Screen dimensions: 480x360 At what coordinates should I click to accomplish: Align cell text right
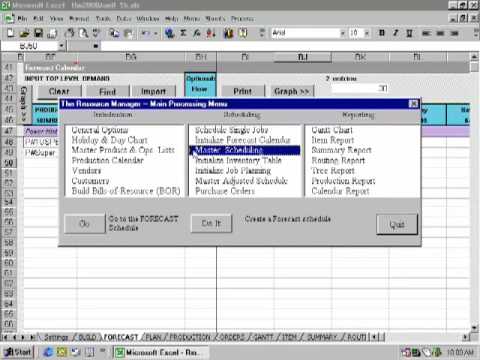(x=454, y=33)
